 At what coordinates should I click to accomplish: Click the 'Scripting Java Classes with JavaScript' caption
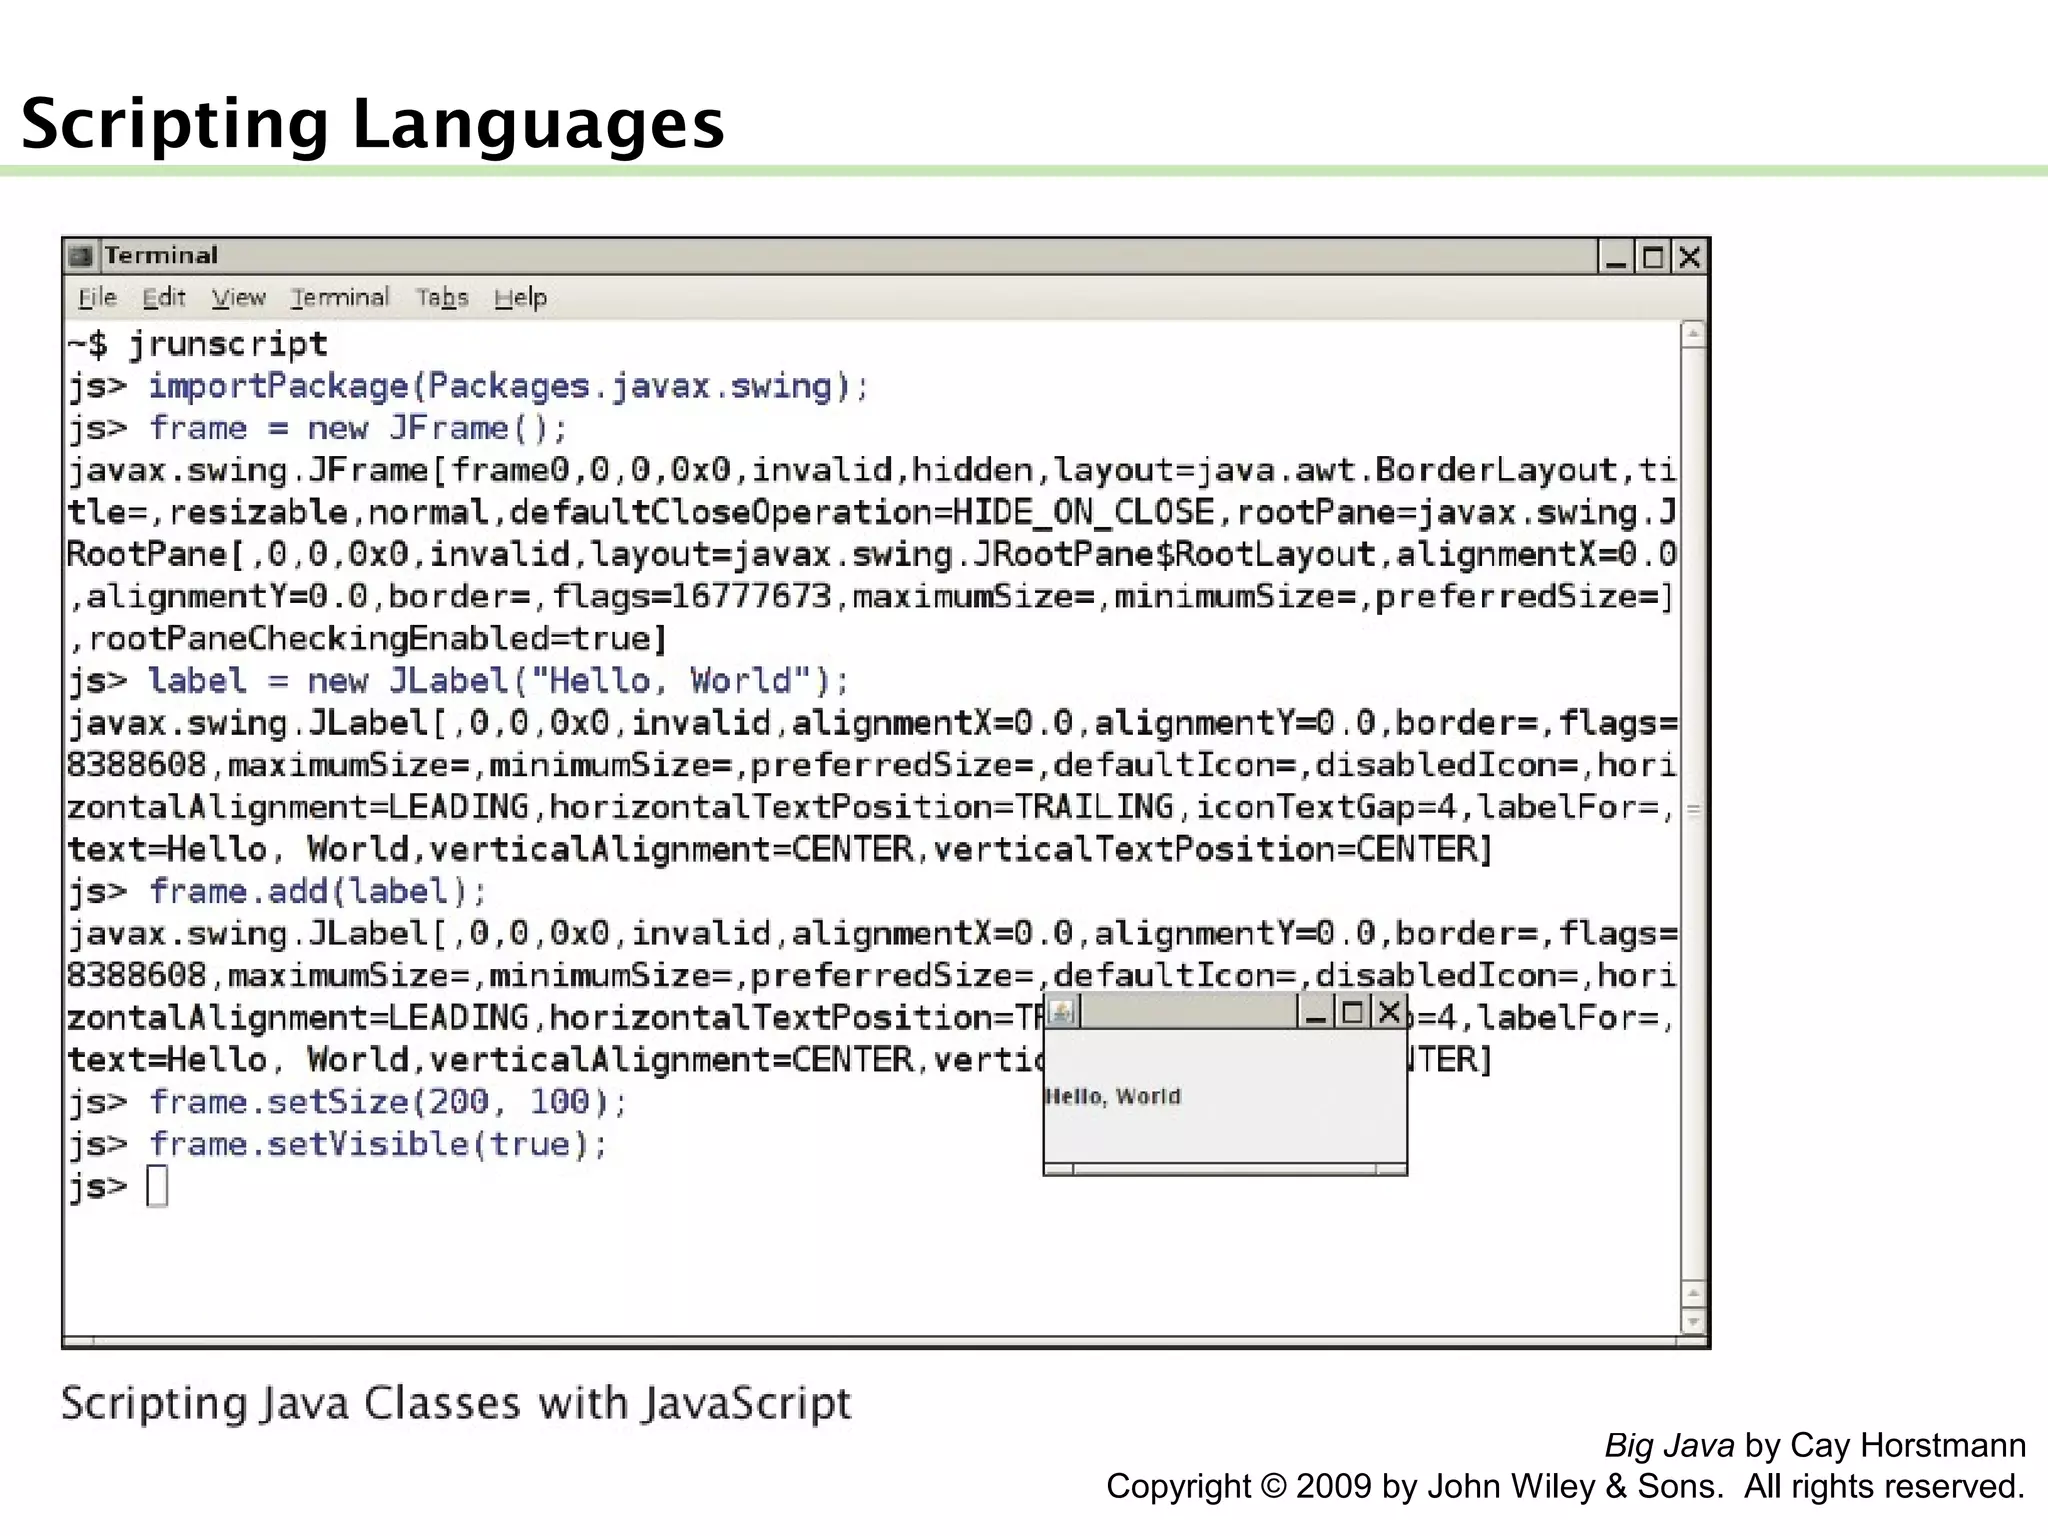click(x=456, y=1403)
